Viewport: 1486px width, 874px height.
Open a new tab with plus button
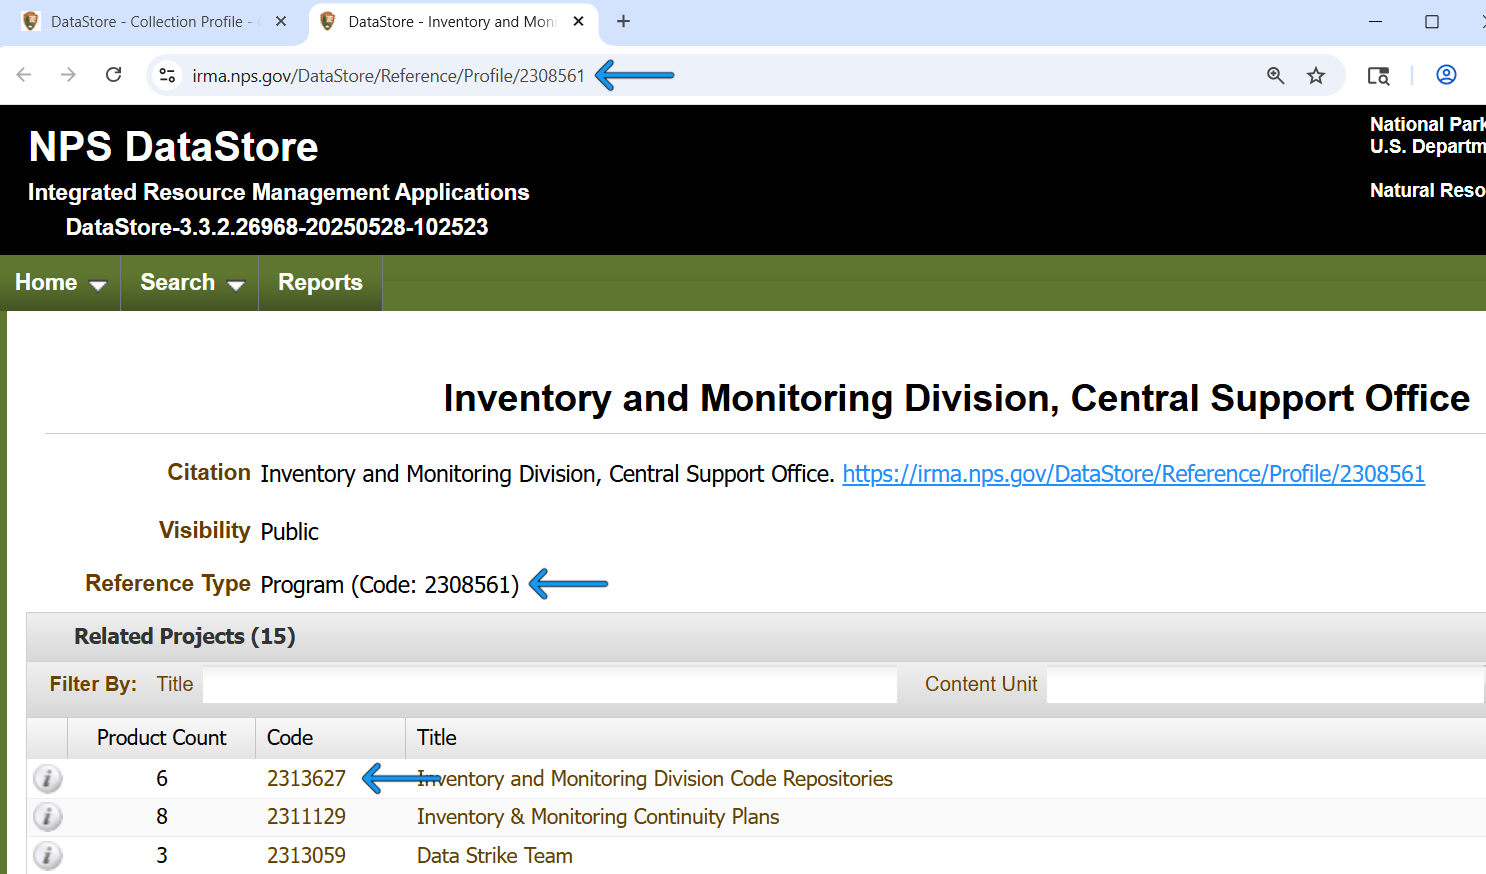pyautogui.click(x=623, y=21)
